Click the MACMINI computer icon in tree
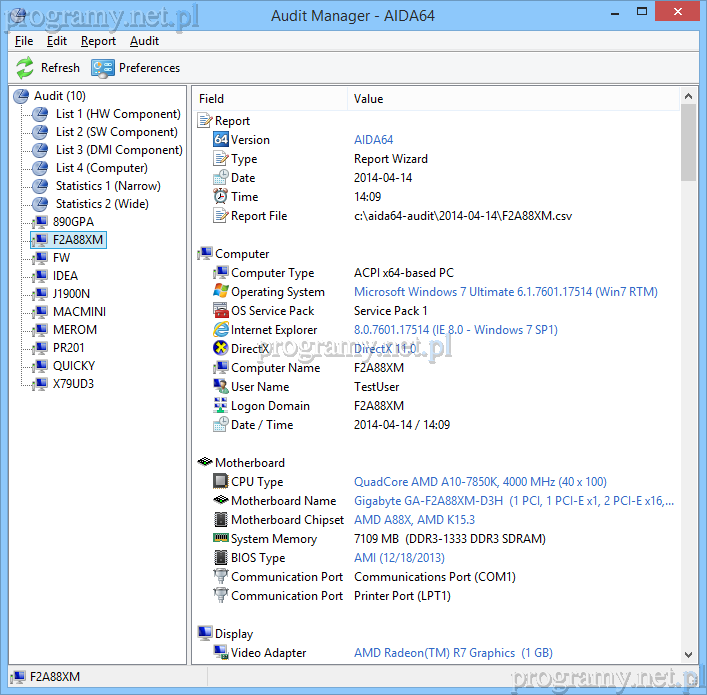Image resolution: width=707 pixels, height=695 pixels. click(x=40, y=312)
